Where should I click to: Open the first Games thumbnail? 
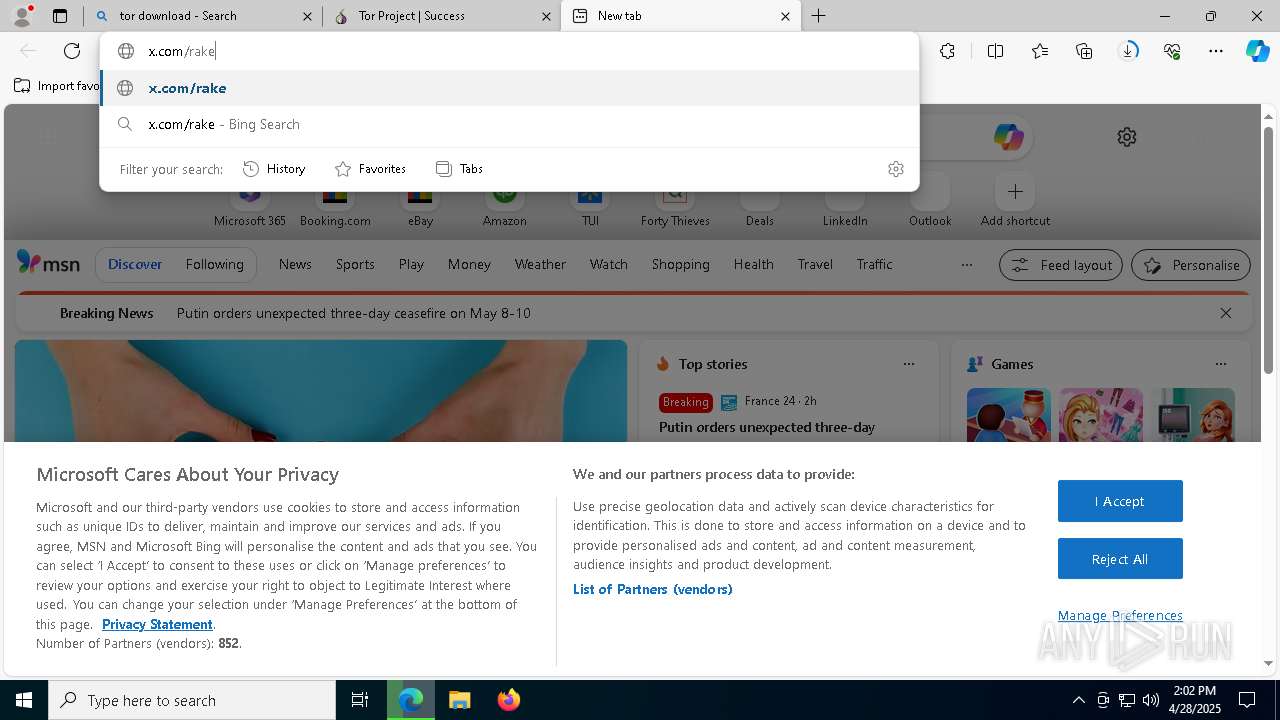(1009, 414)
